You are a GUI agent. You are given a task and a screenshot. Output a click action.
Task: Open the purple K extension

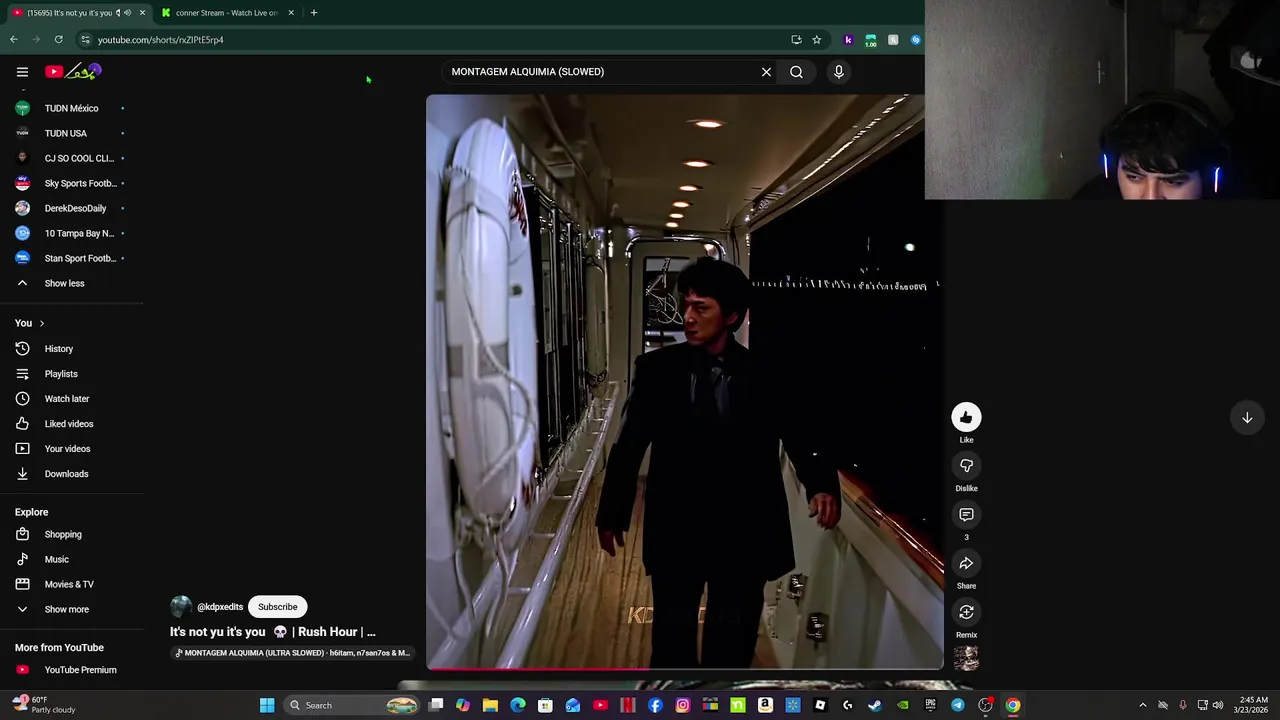click(x=848, y=40)
